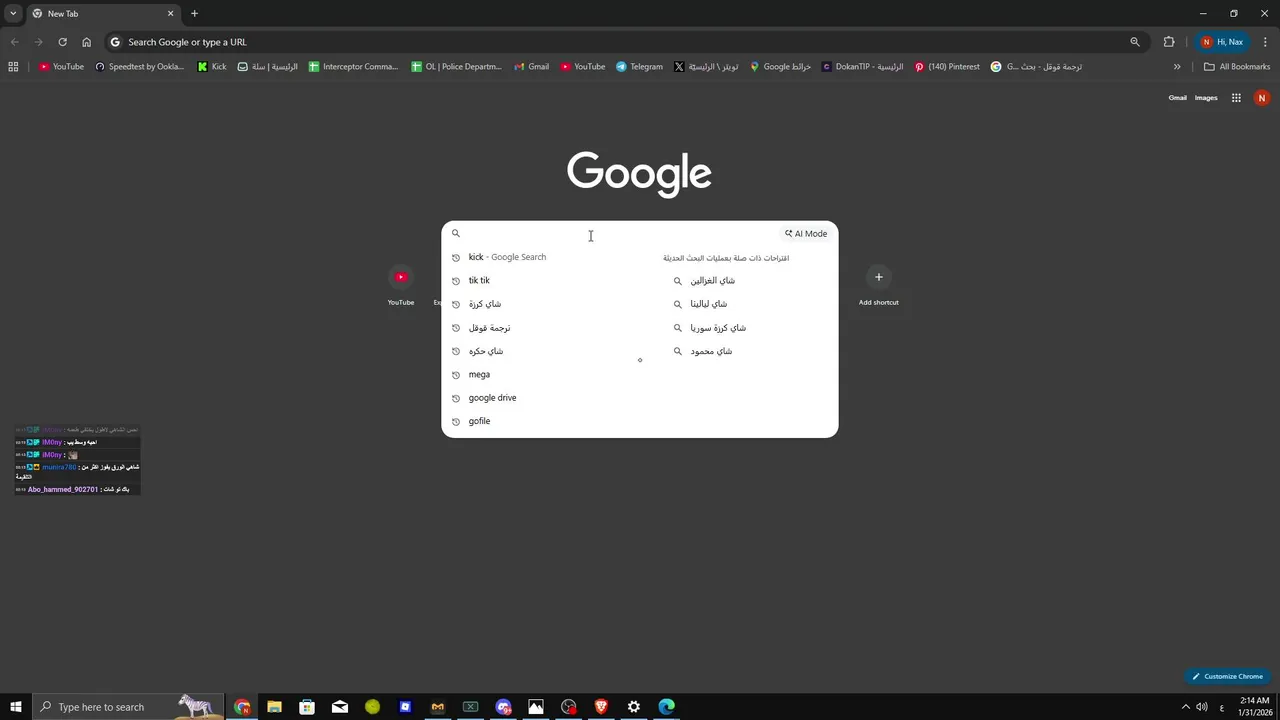Click the Home icon in the toolbar
The width and height of the screenshot is (1280, 720).
[86, 42]
